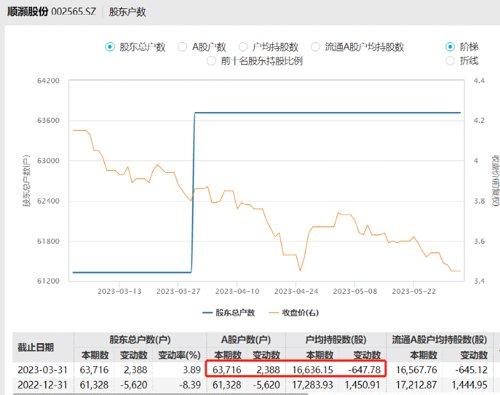Select the A股户数 radio option
Viewport: 500px width, 395px height.
[x=202, y=47]
